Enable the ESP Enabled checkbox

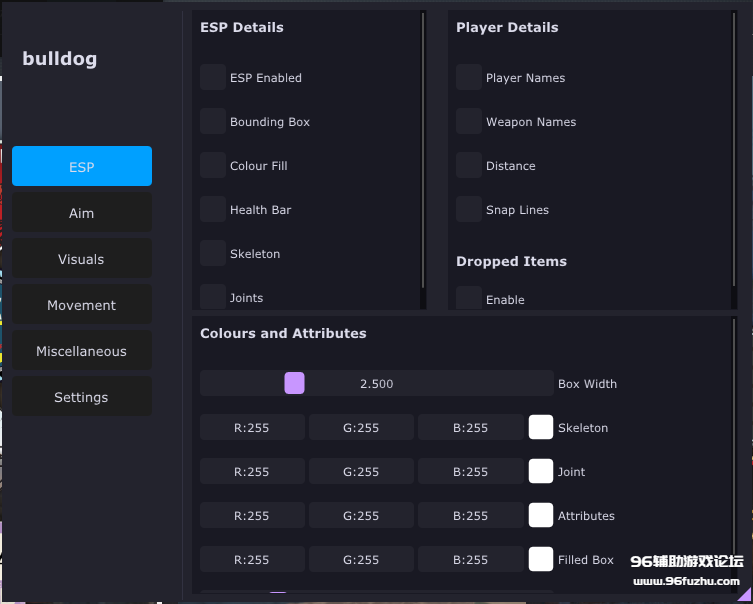[213, 78]
